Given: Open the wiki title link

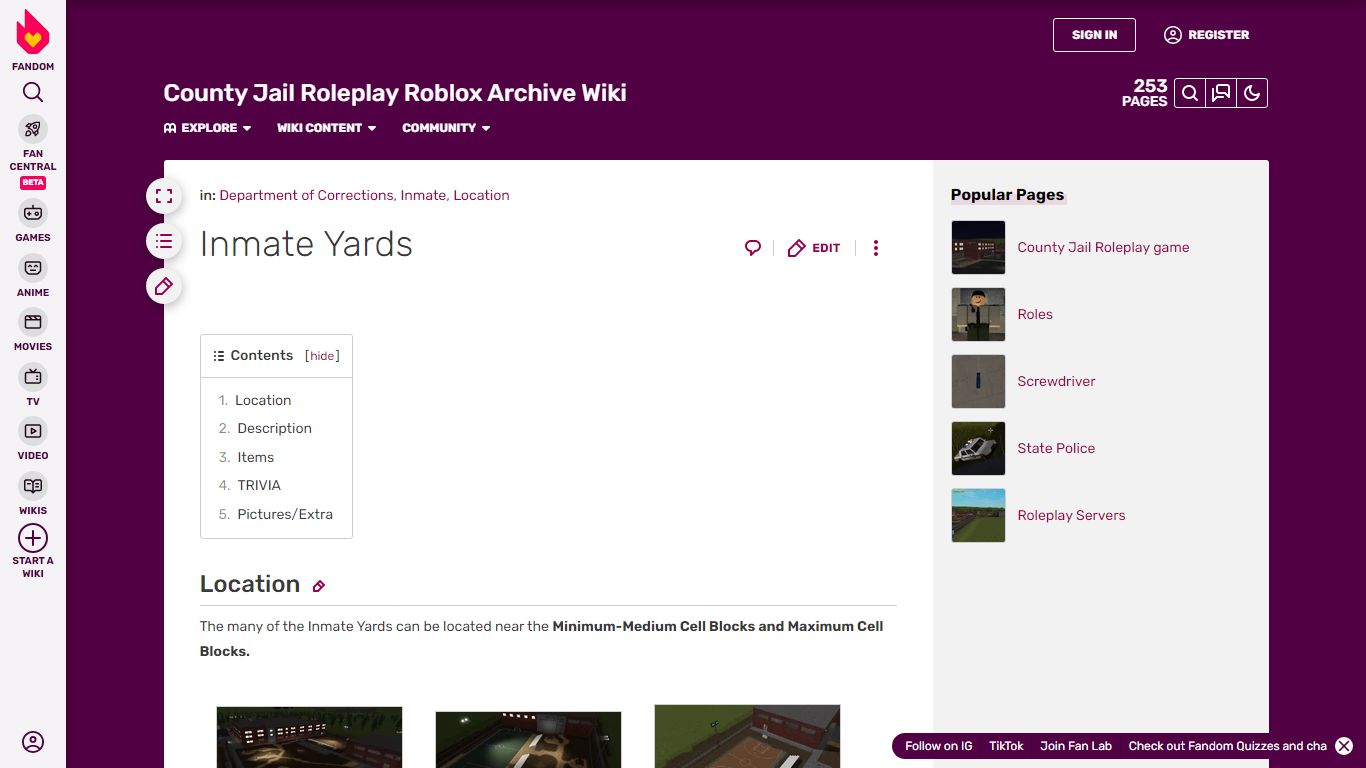Looking at the screenshot, I should (395, 93).
